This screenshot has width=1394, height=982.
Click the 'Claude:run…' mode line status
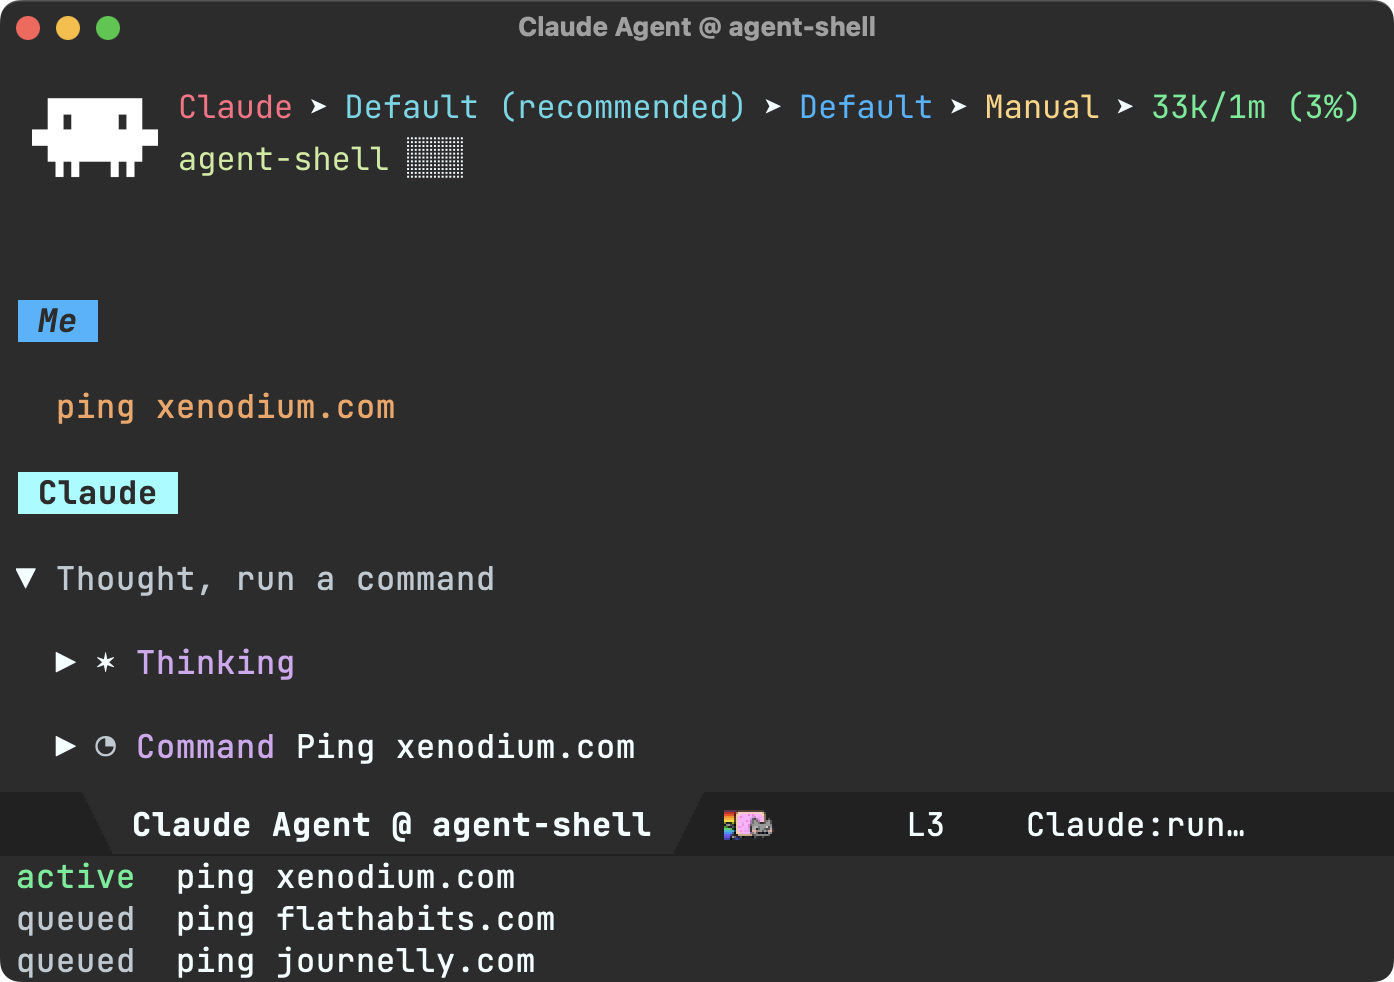click(x=1136, y=825)
